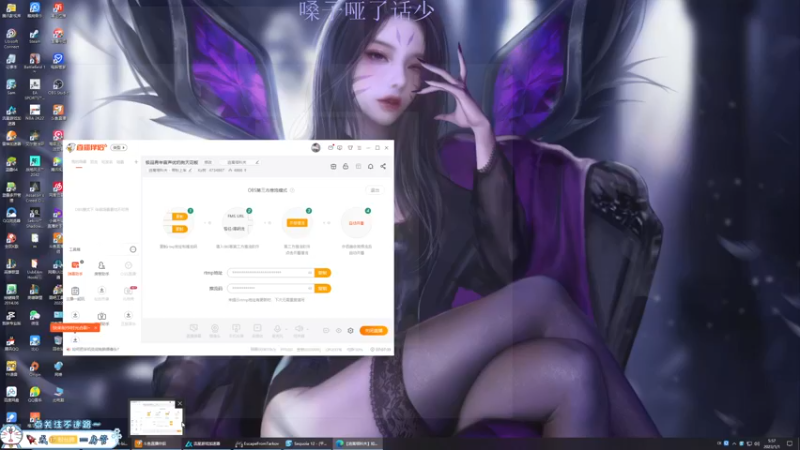Screen dimensions: 800x450
Task: Click the info icon next to OBS mode heading
Action: 292,190
